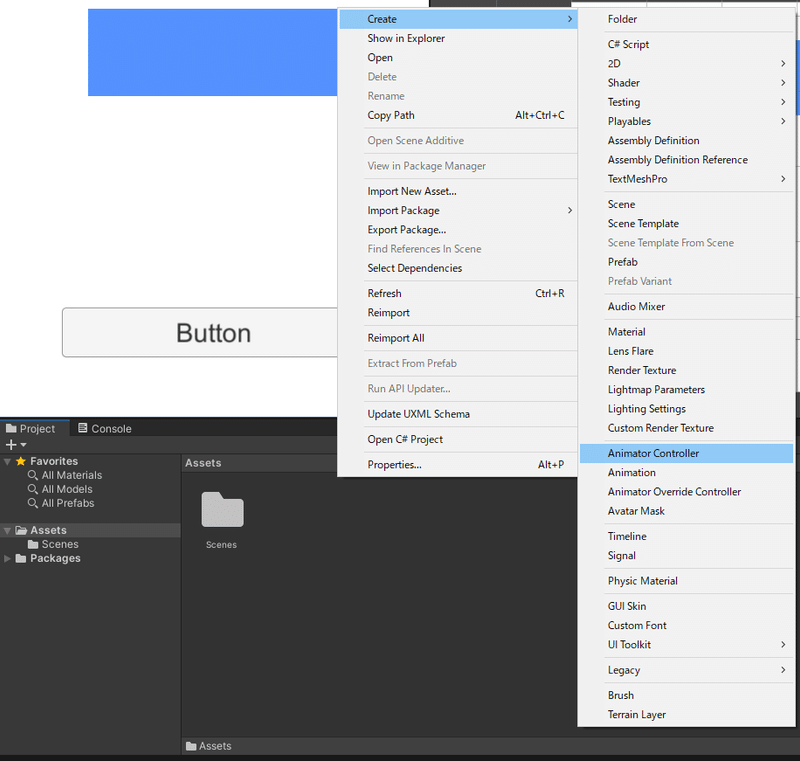The image size is (800, 761).
Task: Choose Update UXML Schema entry
Action: point(458,414)
